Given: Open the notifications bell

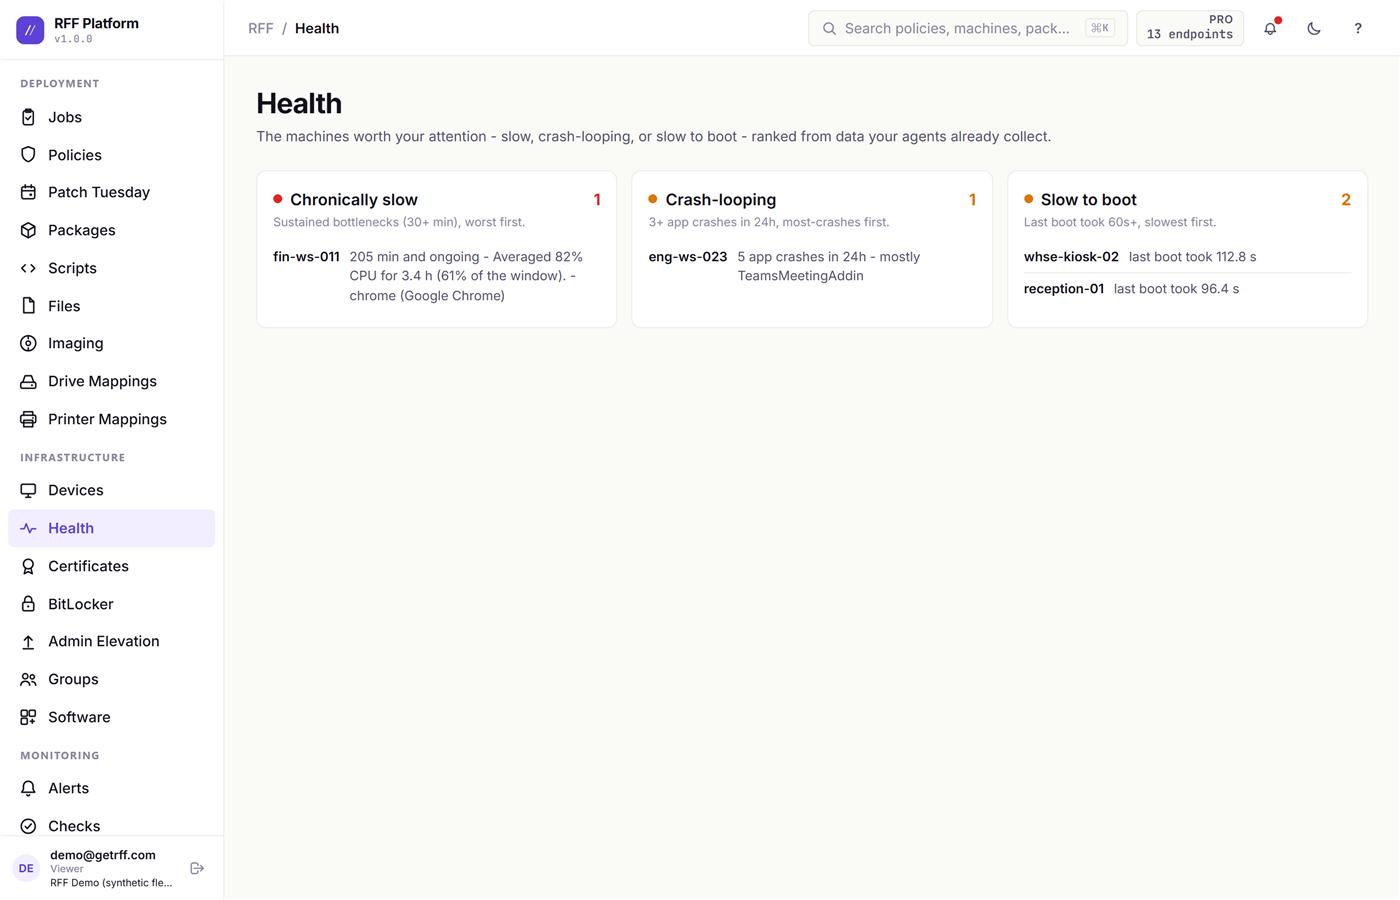Looking at the screenshot, I should (x=1270, y=29).
